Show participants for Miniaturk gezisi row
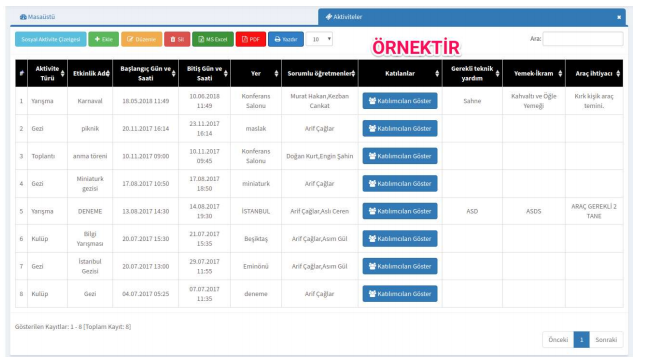Screen dimensions: 648x361 pyautogui.click(x=400, y=183)
